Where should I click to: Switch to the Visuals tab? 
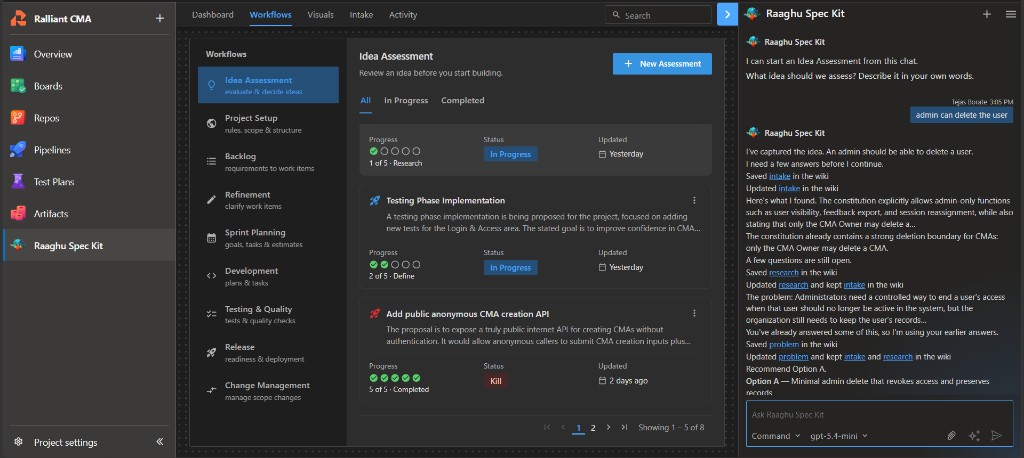[320, 14]
